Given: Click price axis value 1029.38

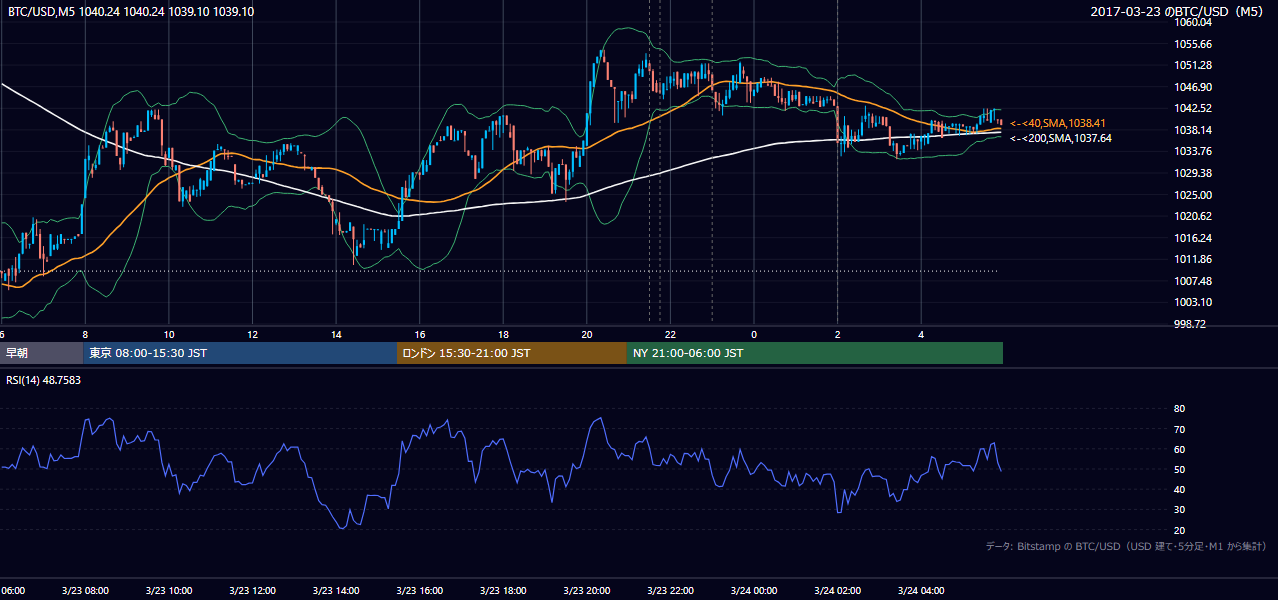Looking at the screenshot, I should pyautogui.click(x=1193, y=173).
